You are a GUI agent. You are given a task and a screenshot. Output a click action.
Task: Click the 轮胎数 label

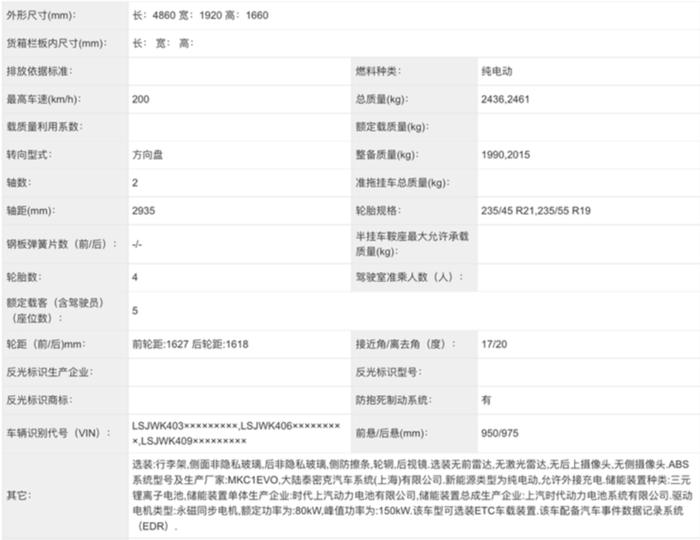coord(23,277)
